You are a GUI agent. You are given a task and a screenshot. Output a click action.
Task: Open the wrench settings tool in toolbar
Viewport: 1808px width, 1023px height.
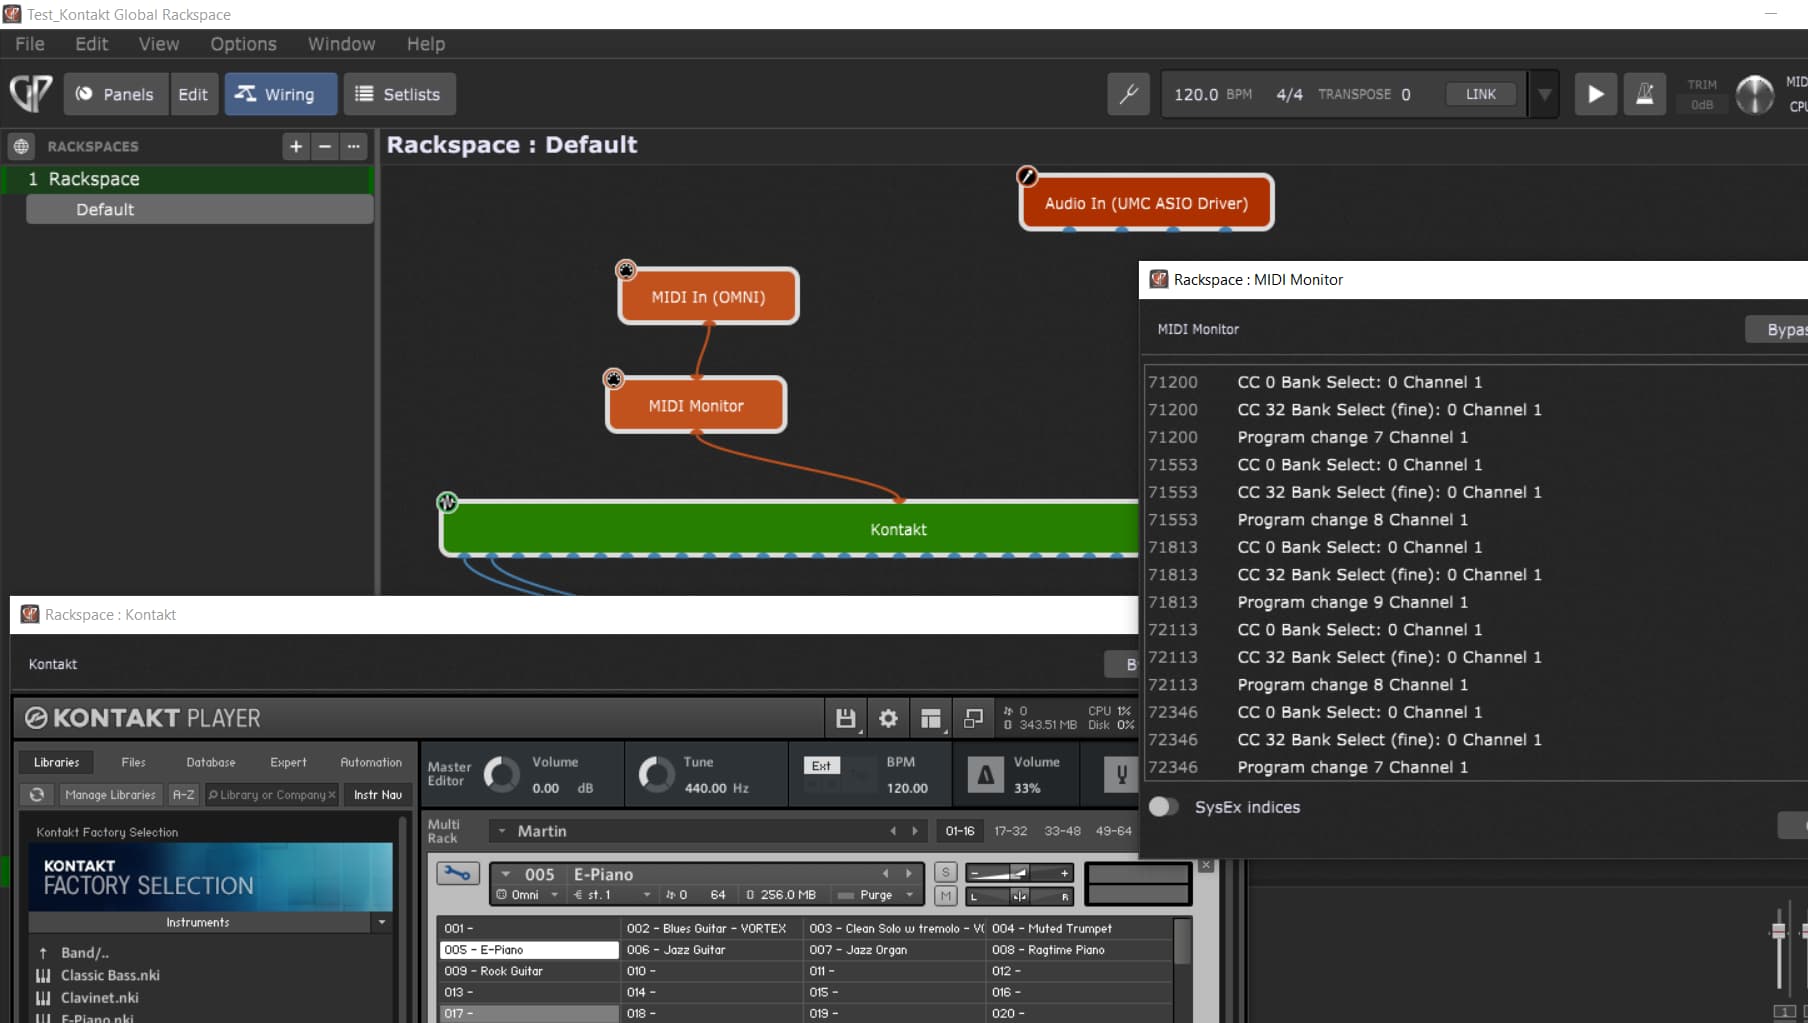coord(1128,94)
